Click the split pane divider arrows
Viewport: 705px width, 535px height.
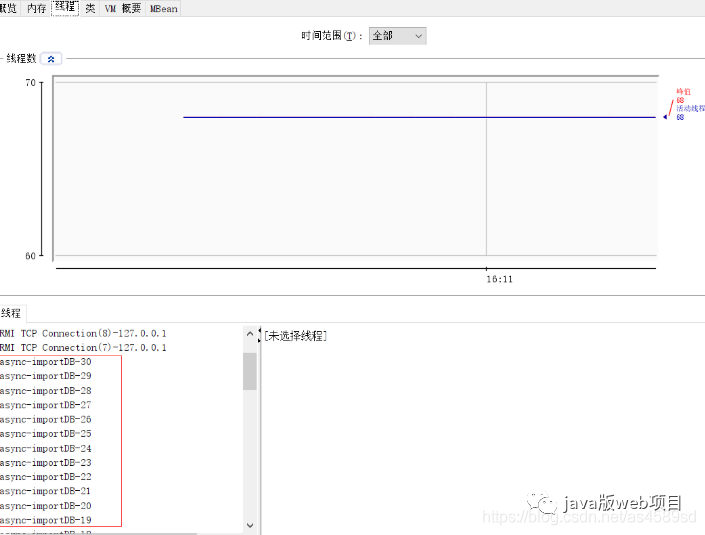coord(259,335)
